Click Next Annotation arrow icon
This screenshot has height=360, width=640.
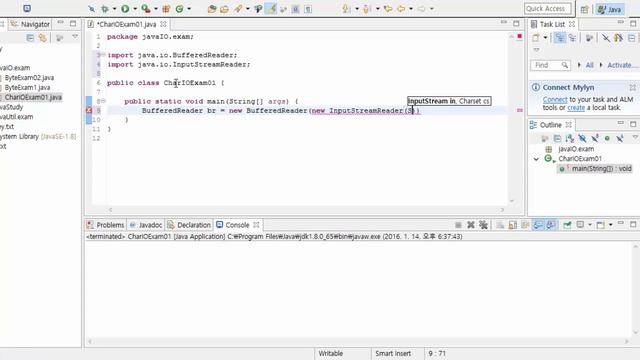346,9
